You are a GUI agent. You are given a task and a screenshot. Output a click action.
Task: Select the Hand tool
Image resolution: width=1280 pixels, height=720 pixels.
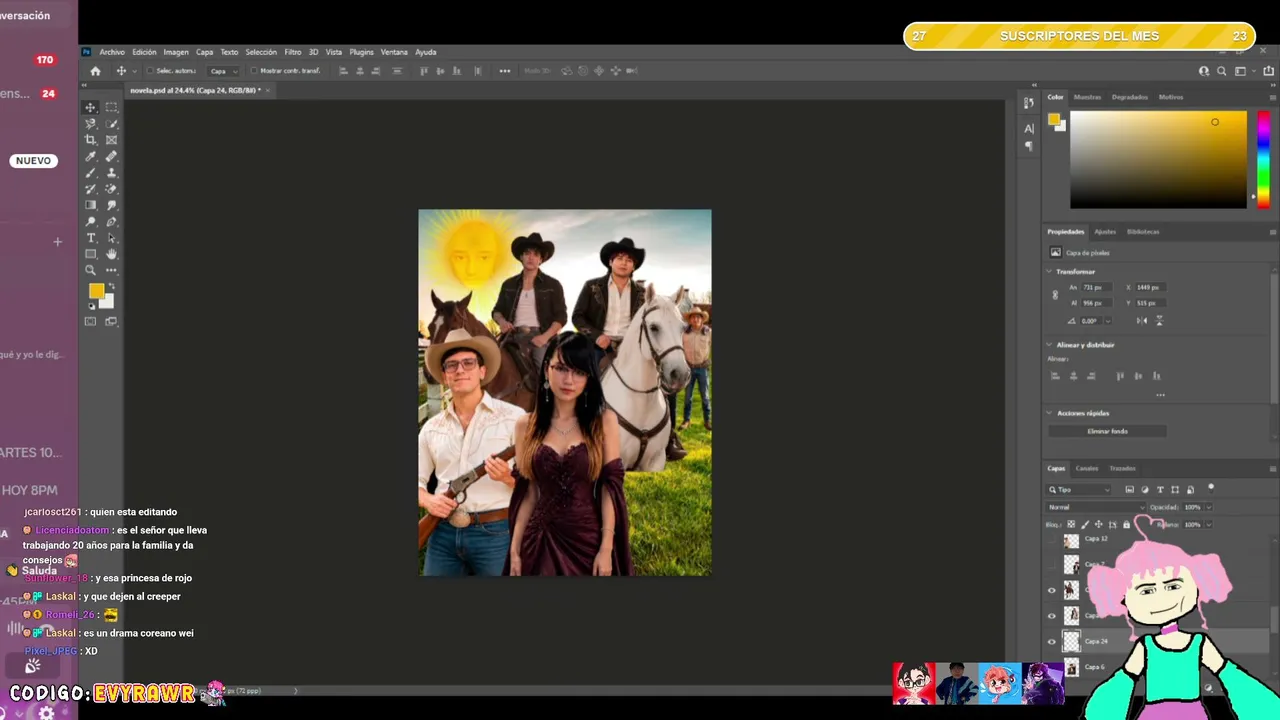coord(111,254)
